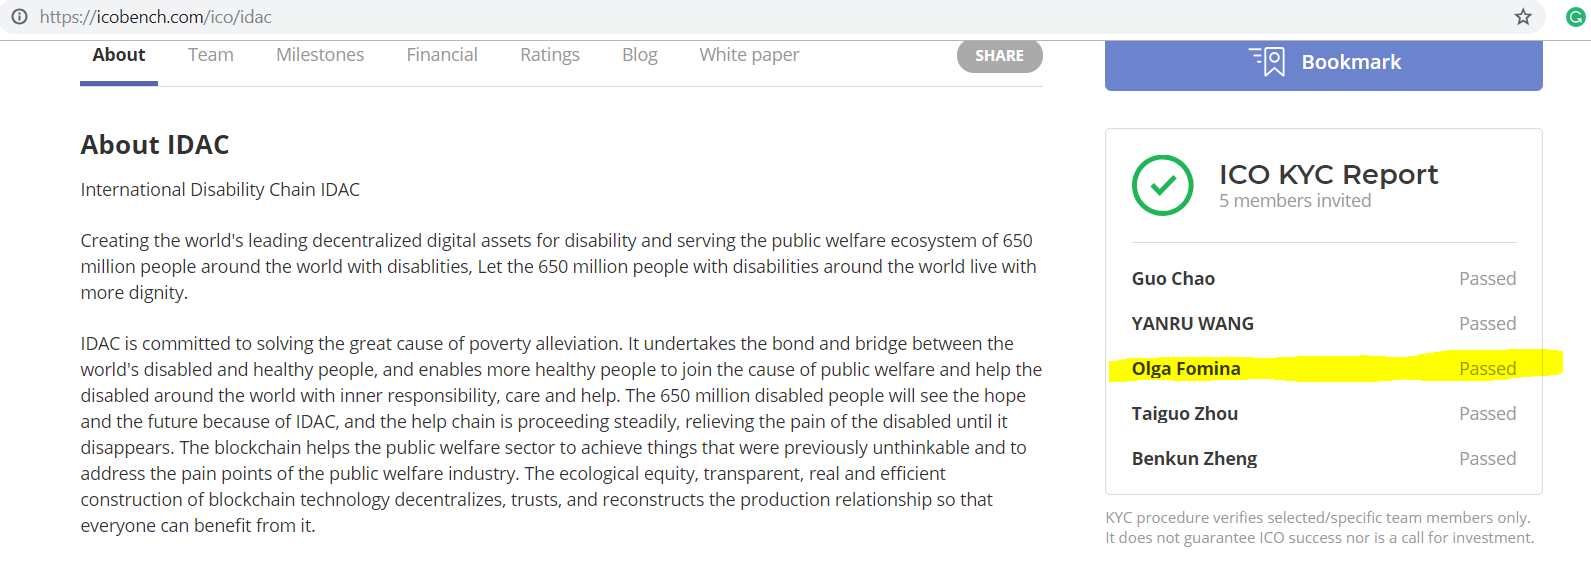
Task: Click the blue Bookmark button
Action: [x=1323, y=64]
